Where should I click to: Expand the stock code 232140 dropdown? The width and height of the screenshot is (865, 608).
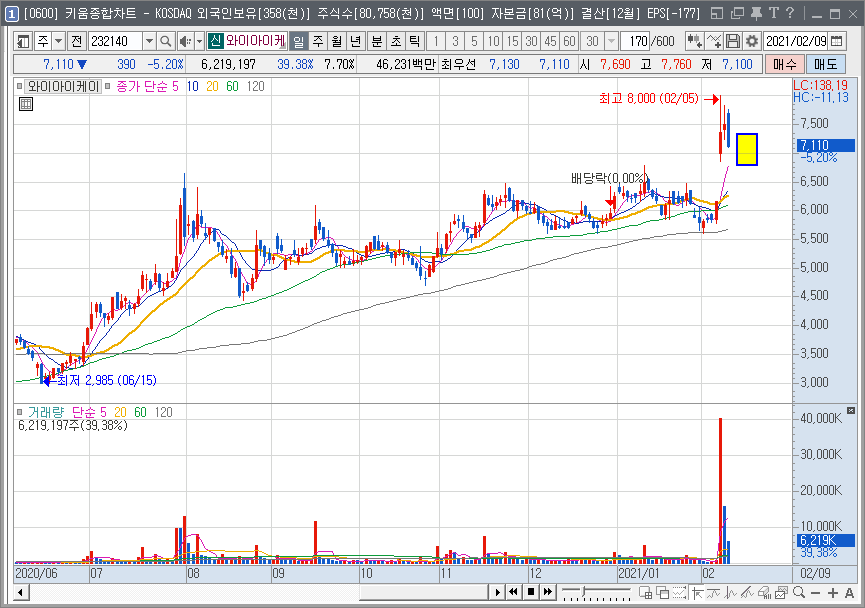pos(149,41)
